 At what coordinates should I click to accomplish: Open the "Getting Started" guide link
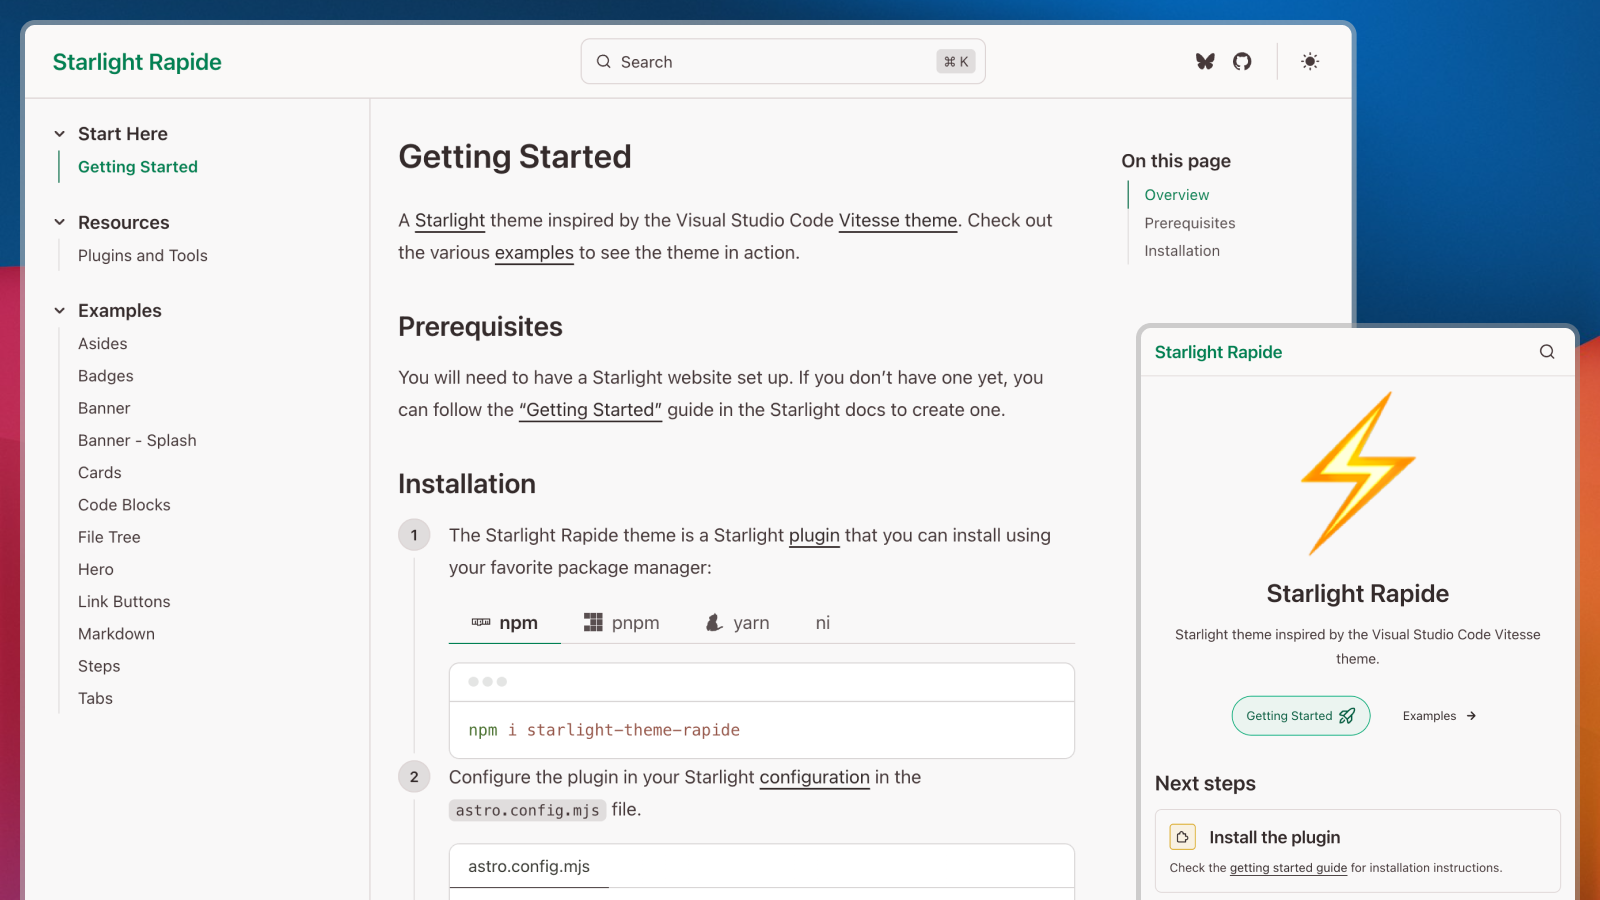click(590, 410)
